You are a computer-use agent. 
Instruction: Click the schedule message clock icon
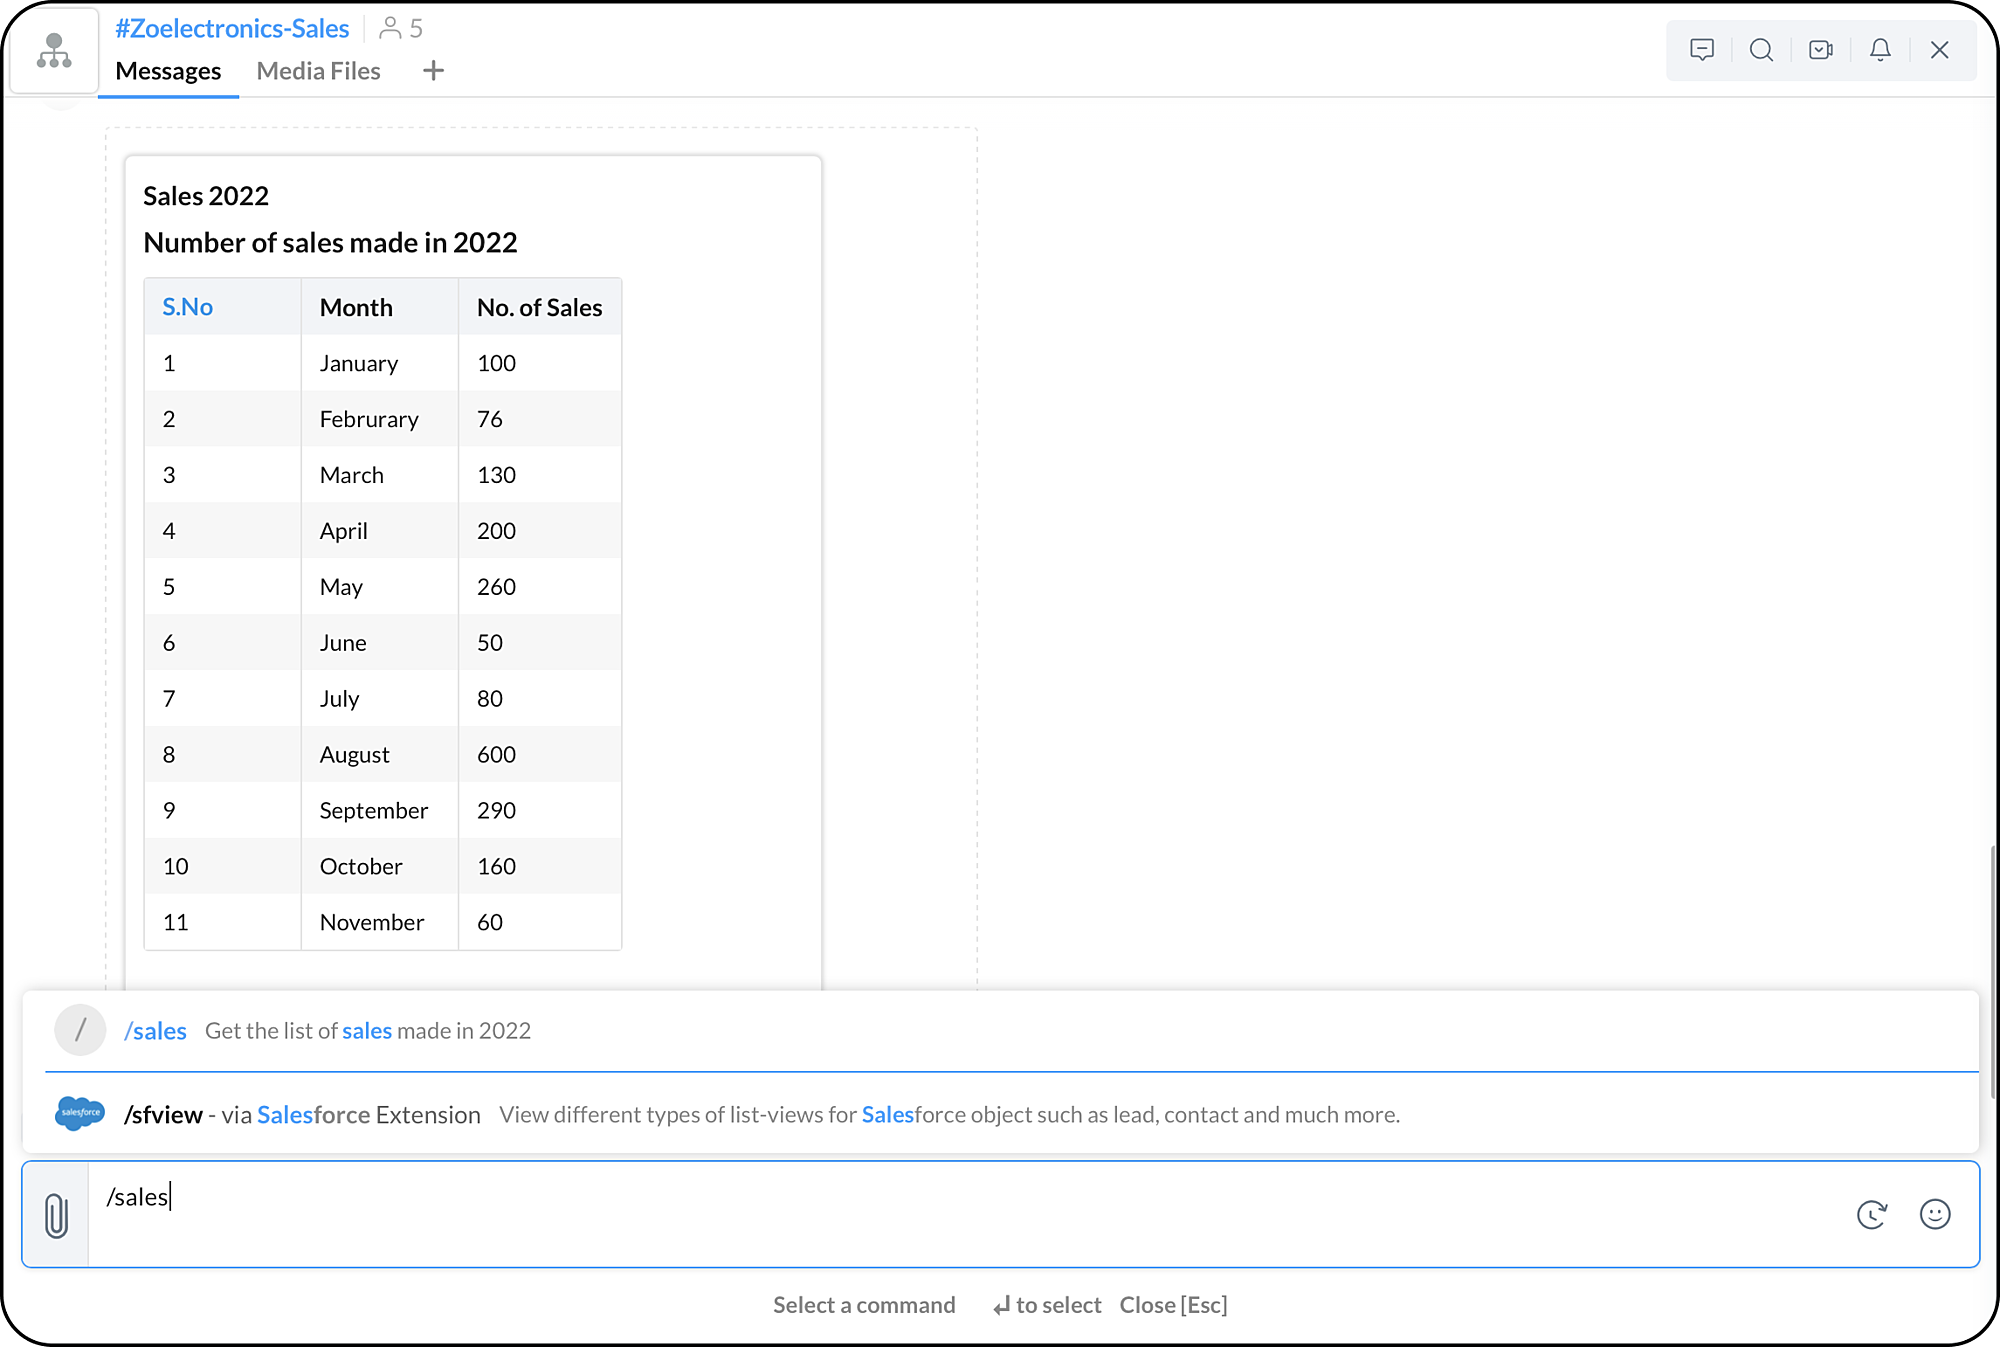click(x=1871, y=1214)
